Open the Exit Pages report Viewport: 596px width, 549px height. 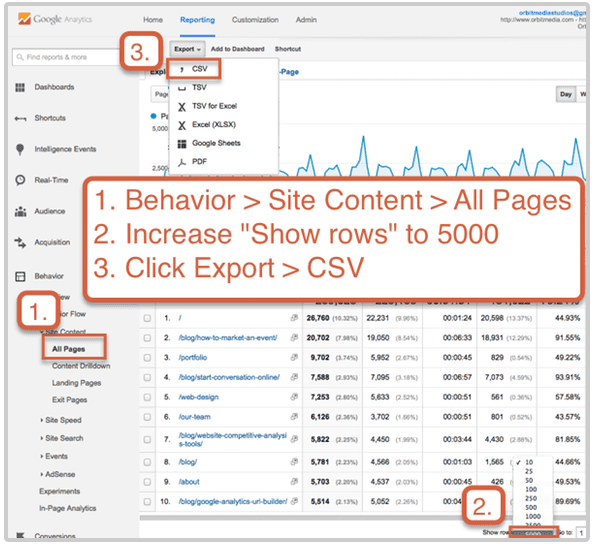[x=70, y=400]
